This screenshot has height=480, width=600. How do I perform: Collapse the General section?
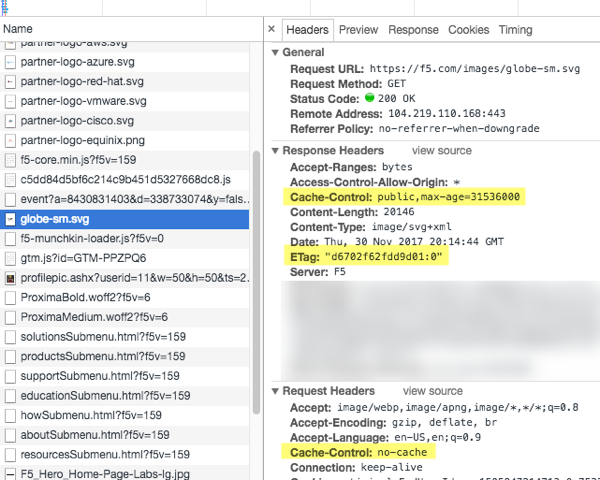click(x=275, y=52)
